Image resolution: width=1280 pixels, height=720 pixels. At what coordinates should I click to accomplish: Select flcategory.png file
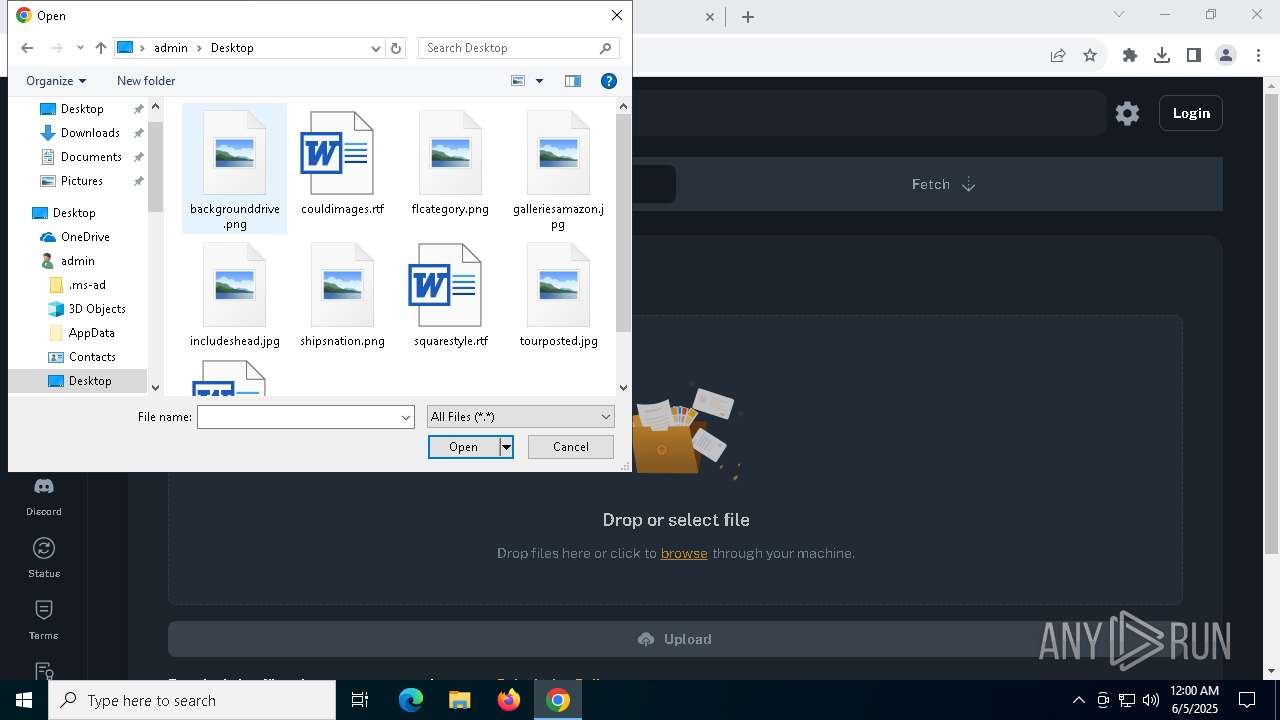(450, 164)
